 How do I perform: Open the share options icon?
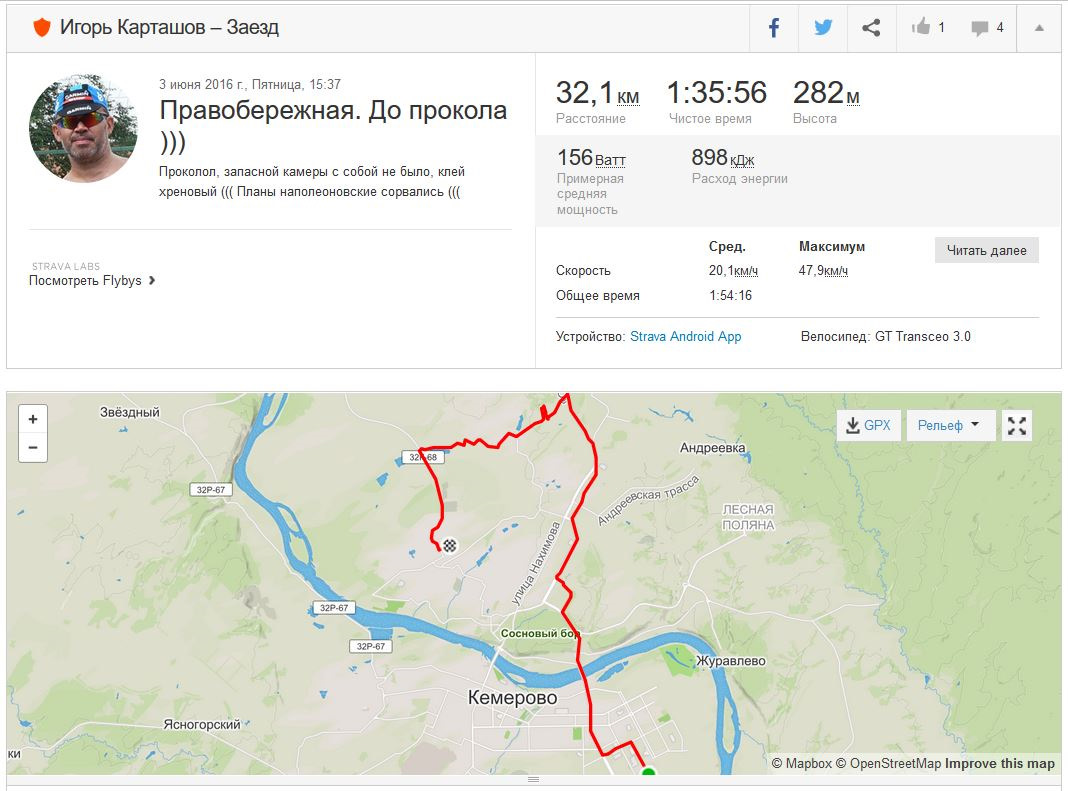pyautogui.click(x=871, y=28)
